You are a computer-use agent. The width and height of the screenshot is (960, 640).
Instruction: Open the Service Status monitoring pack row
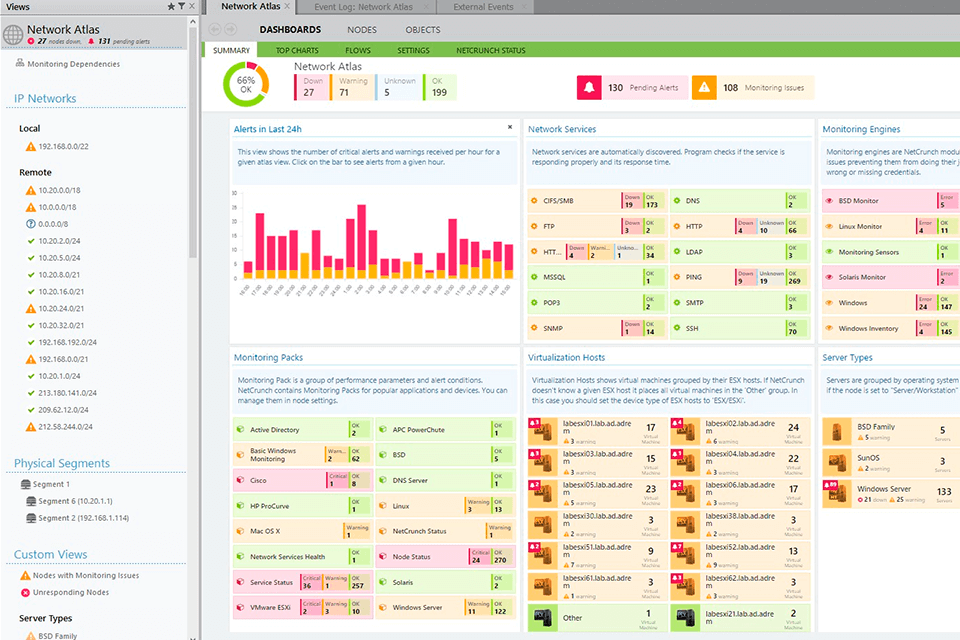[x=303, y=582]
